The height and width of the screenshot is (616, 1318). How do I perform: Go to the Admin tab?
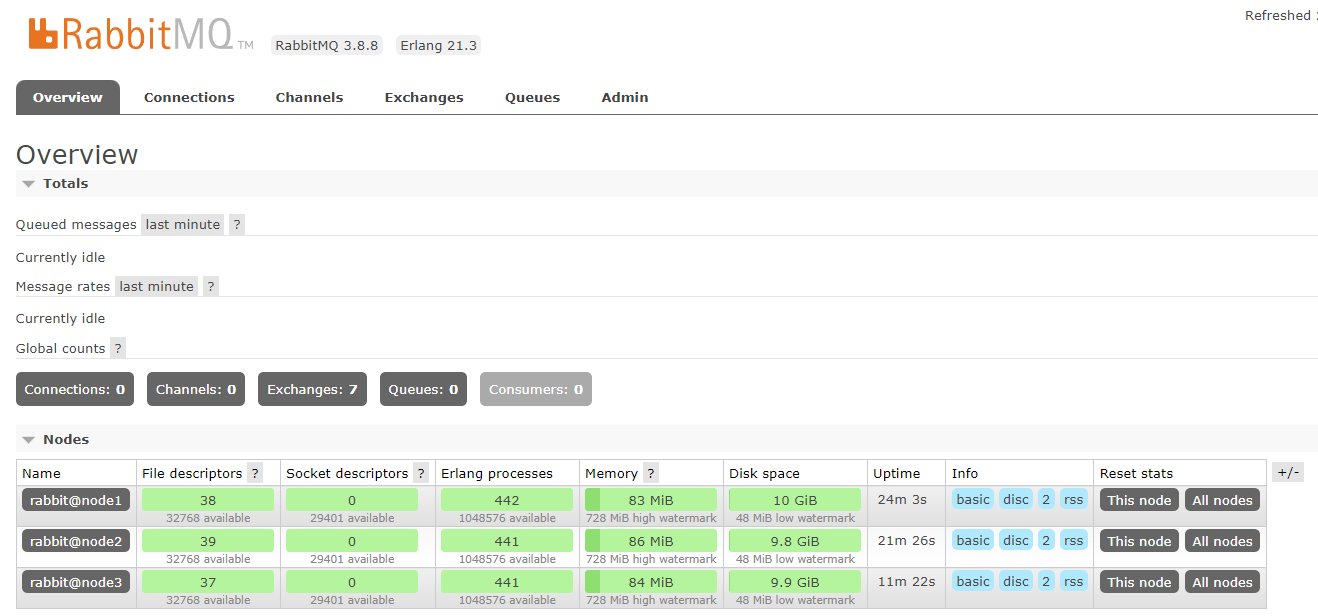pos(624,98)
